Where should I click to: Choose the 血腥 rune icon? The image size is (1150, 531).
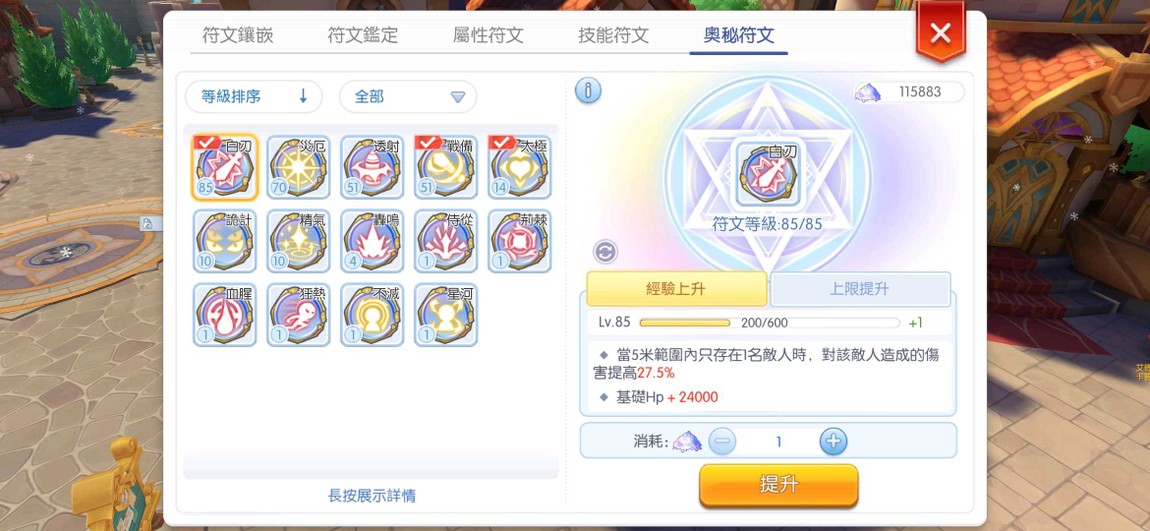coord(224,315)
